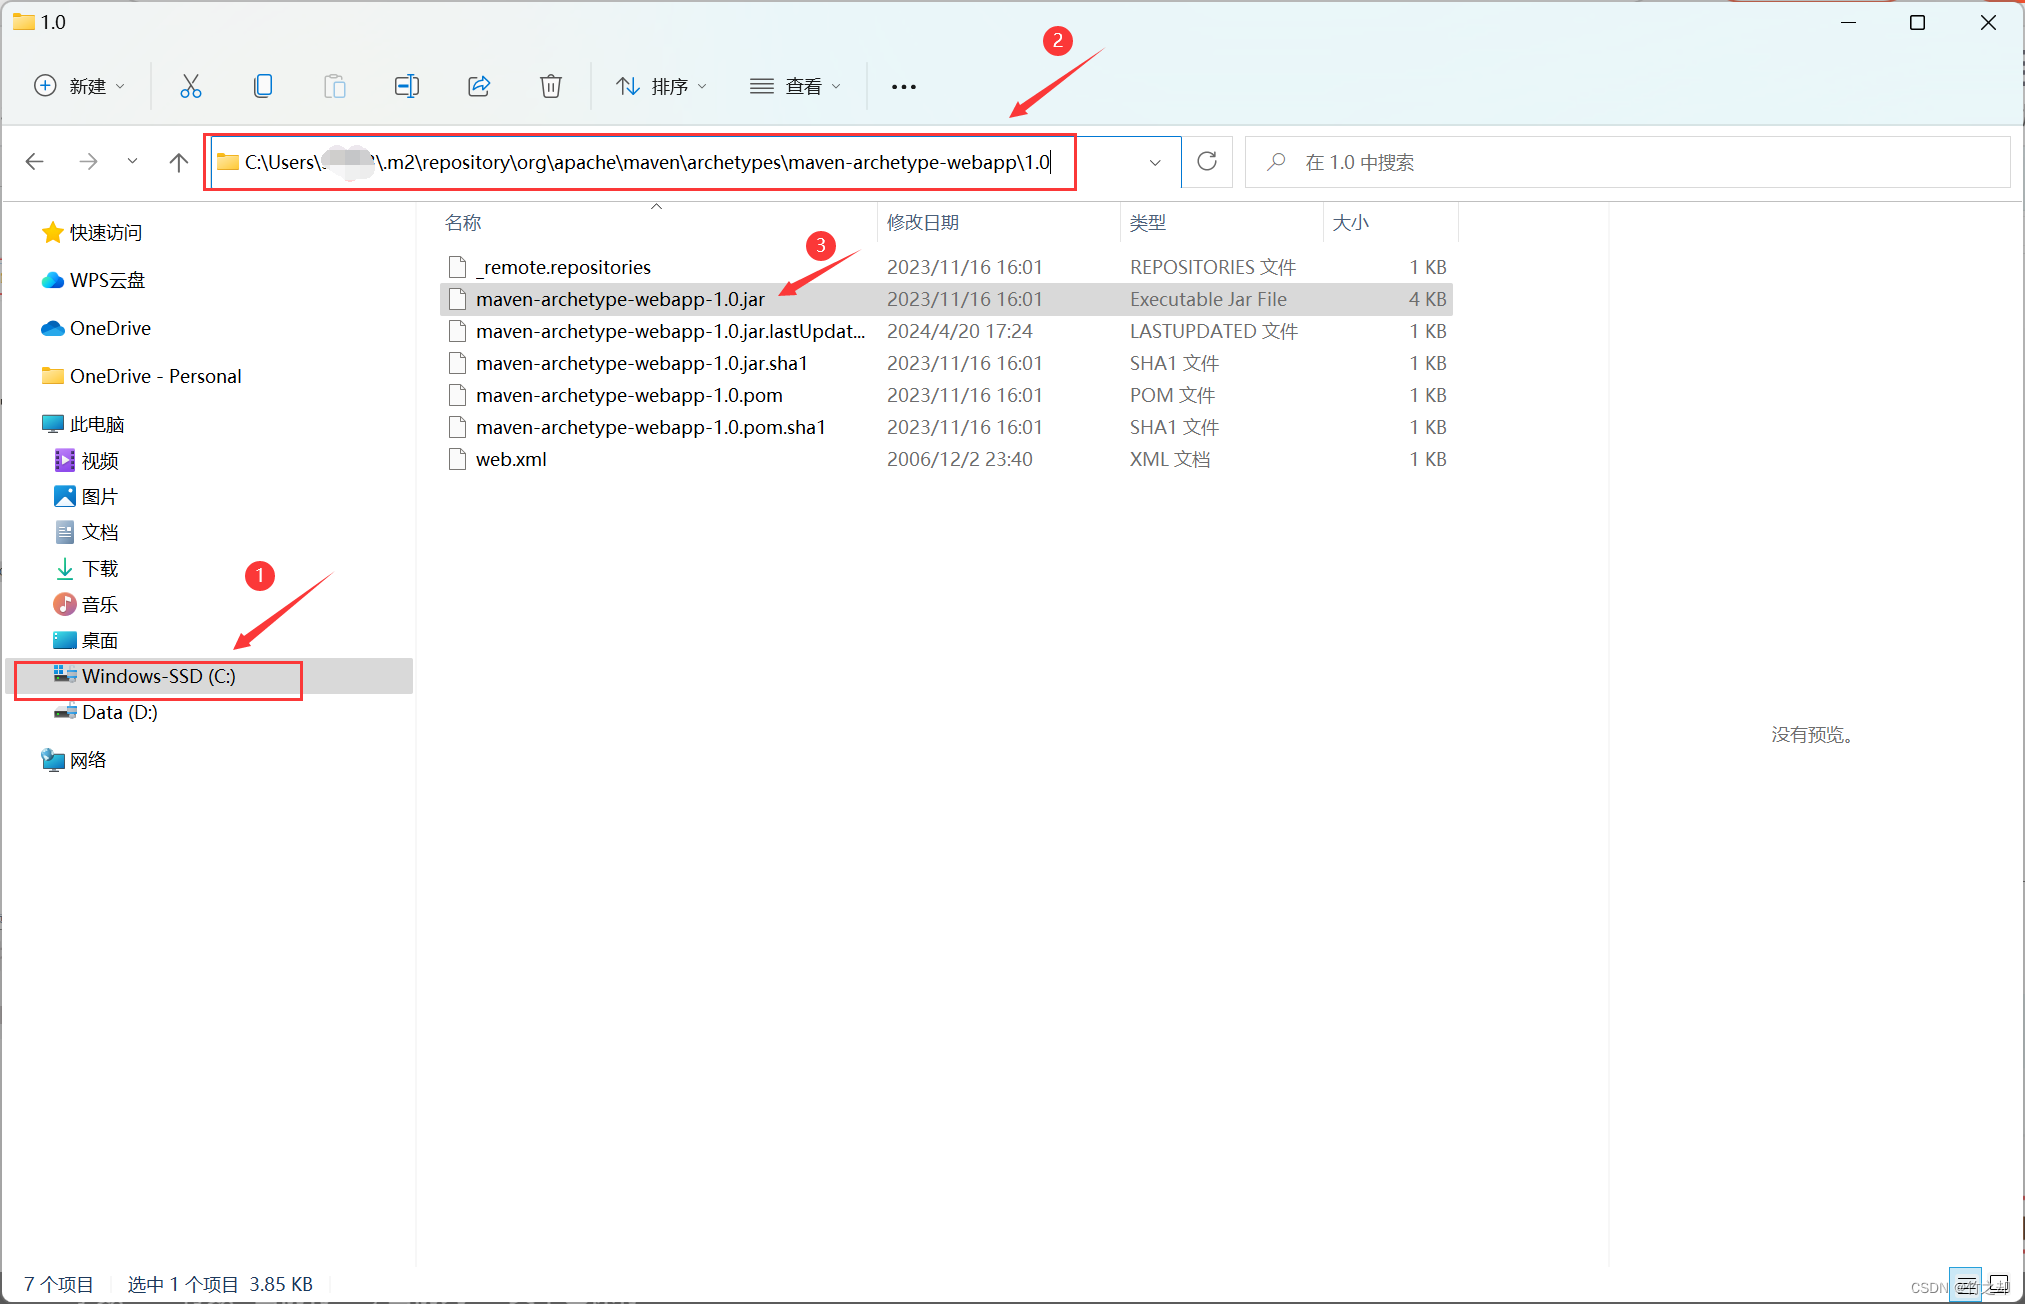This screenshot has width=2025, height=1304.
Task: Click the 2006/12/2 23:40 date cell
Action: (960, 459)
